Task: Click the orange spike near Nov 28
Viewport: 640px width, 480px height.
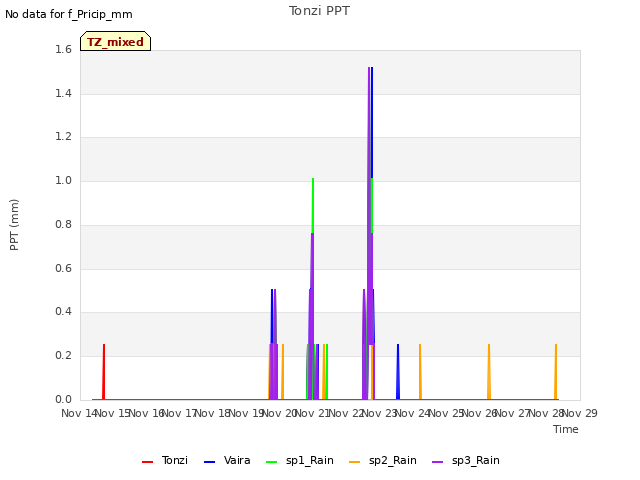Action: tap(556, 371)
